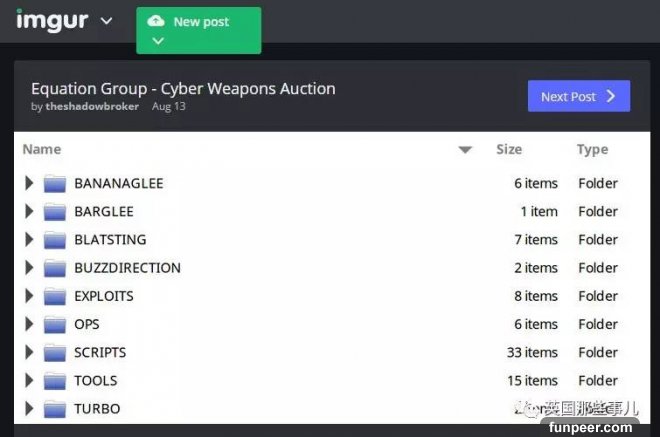Click the post title Equation Group text
This screenshot has height=437, width=660.
point(183,88)
